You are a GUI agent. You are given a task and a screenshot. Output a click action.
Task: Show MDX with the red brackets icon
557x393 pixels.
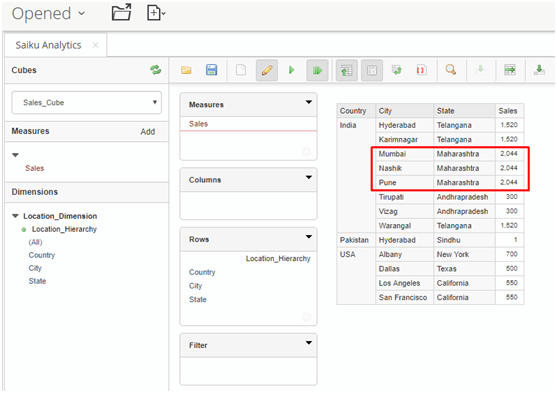pos(421,70)
